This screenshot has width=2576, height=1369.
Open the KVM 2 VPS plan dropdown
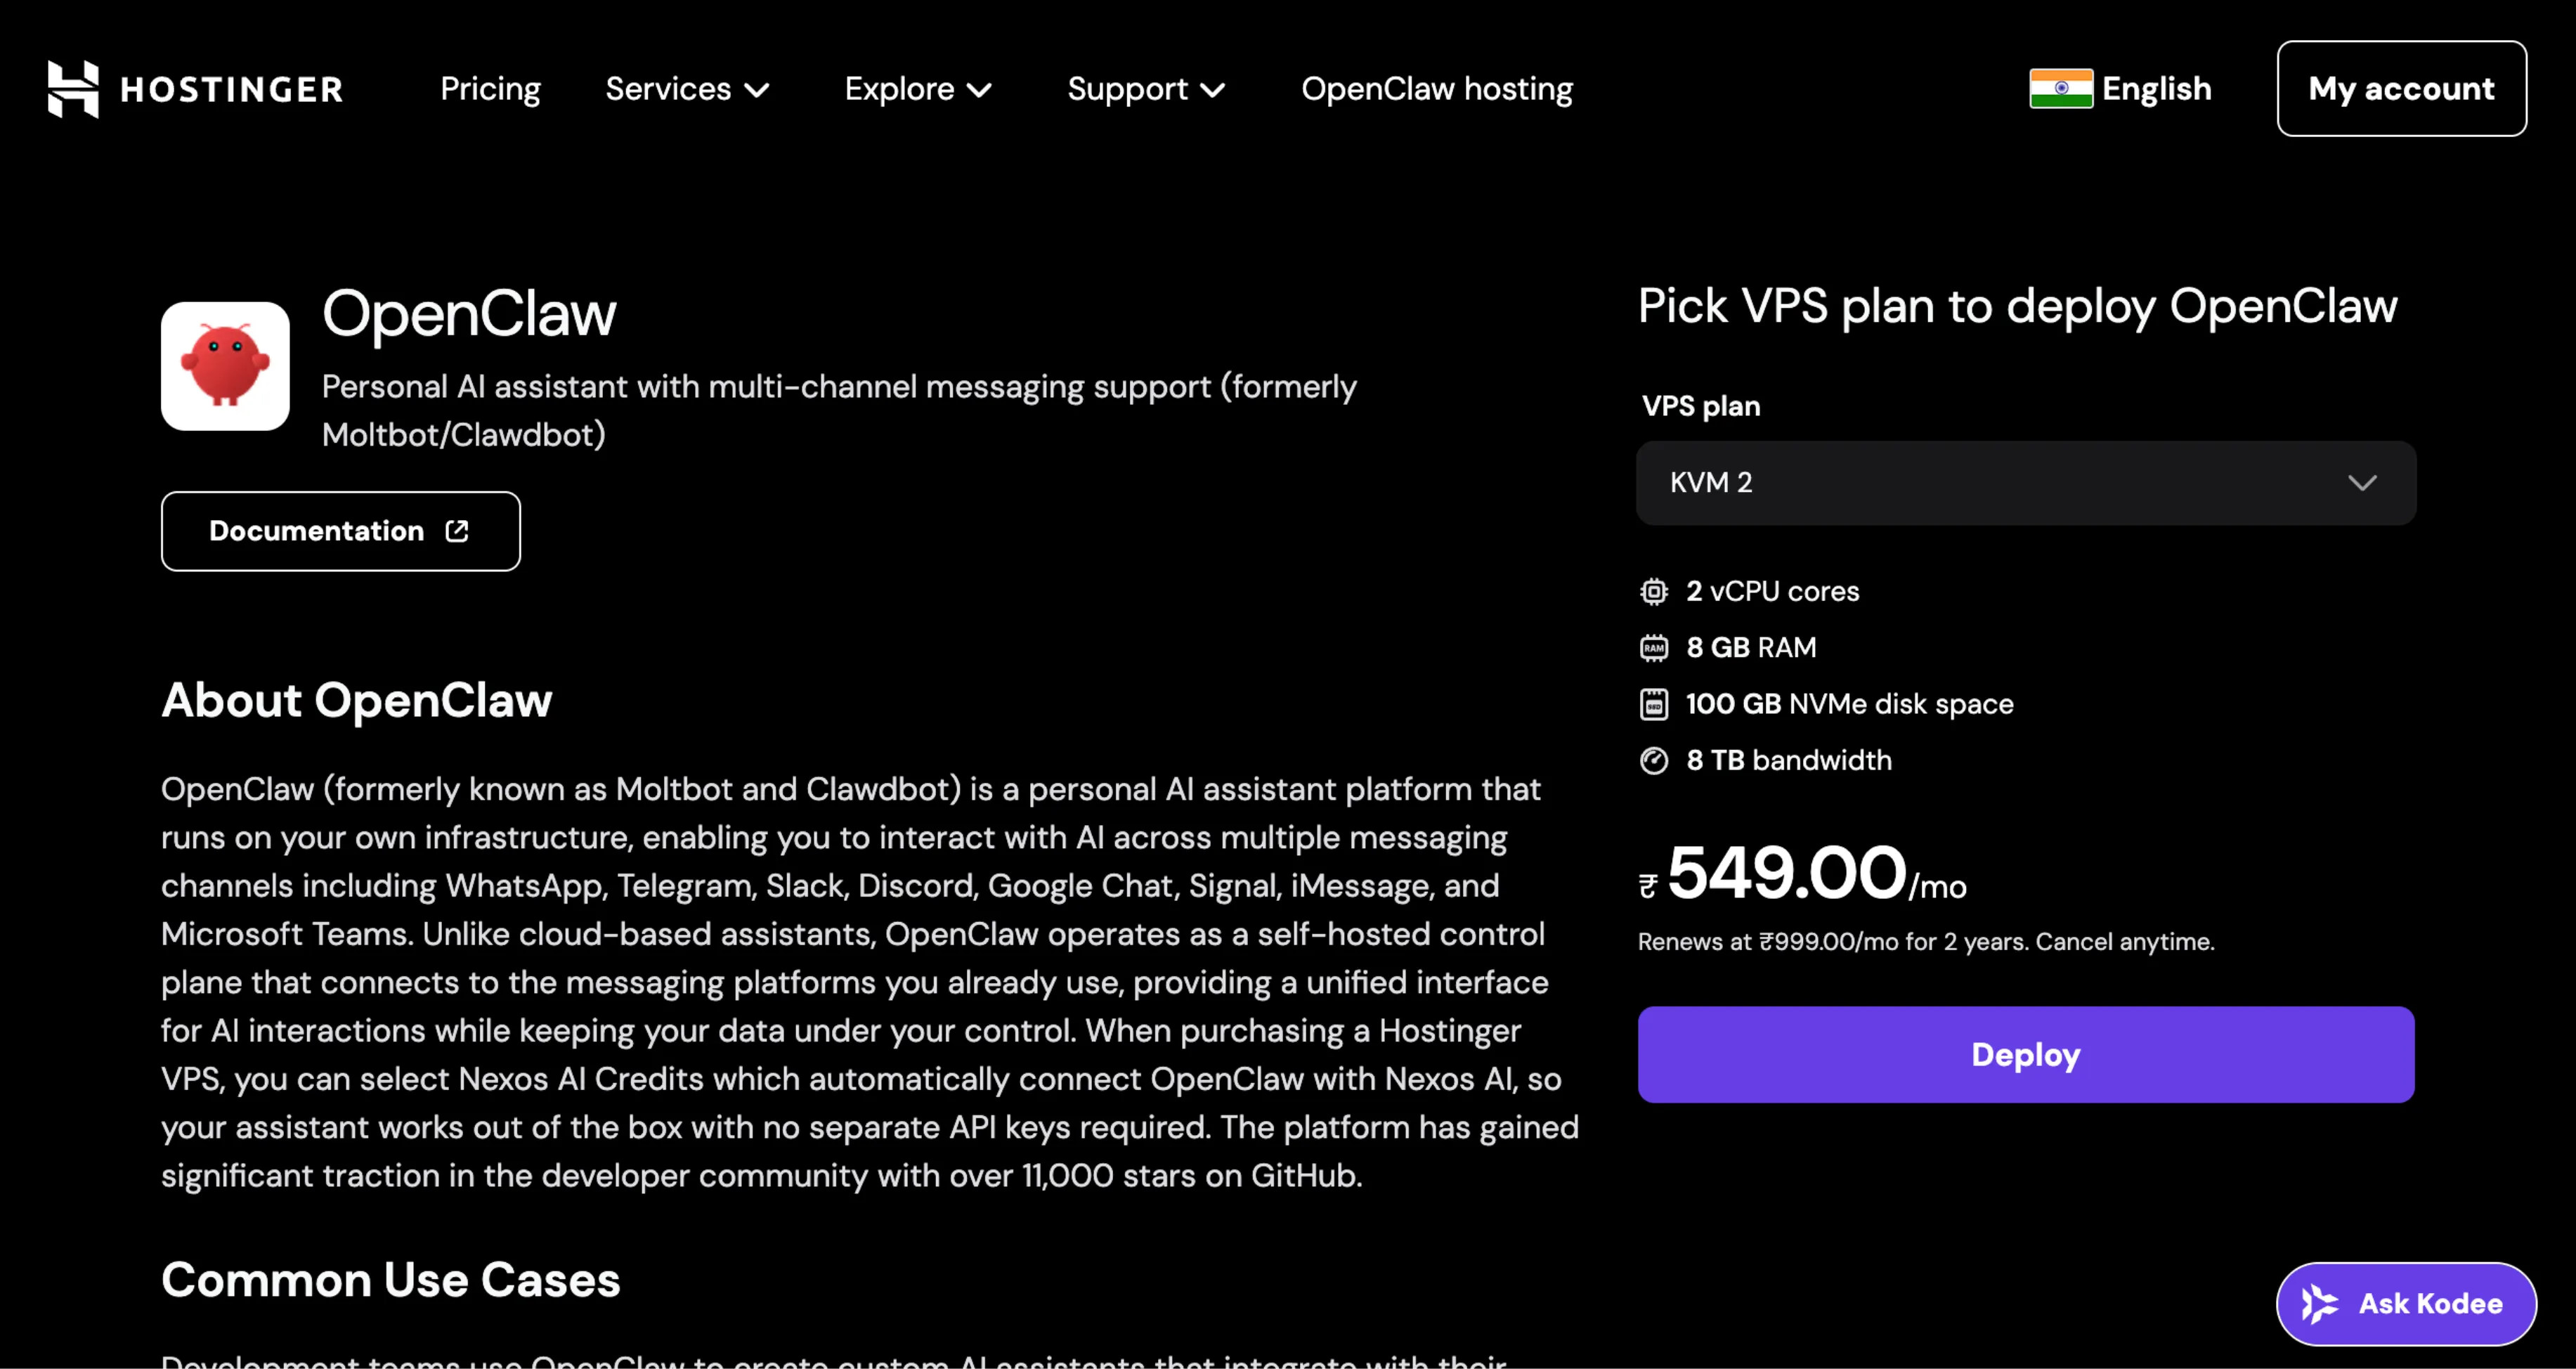[2025, 483]
